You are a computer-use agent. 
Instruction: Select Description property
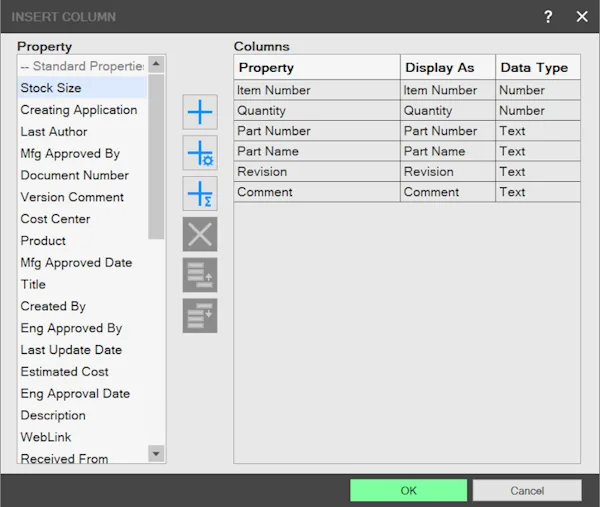82,415
